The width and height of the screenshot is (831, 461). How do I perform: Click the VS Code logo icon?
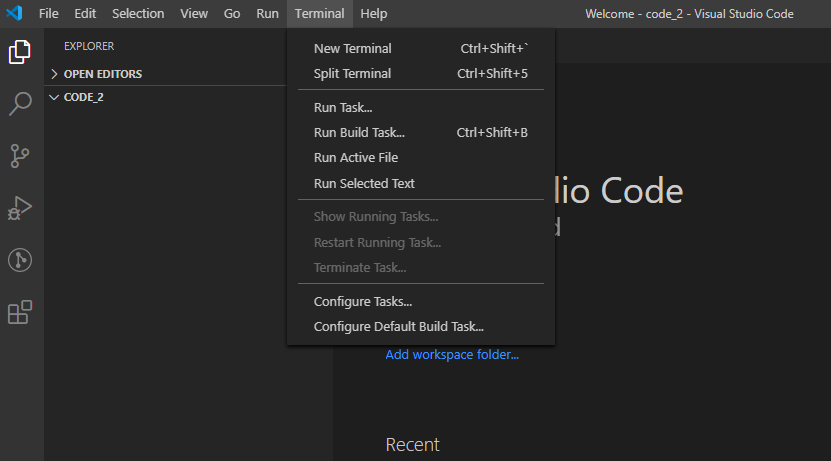14,13
